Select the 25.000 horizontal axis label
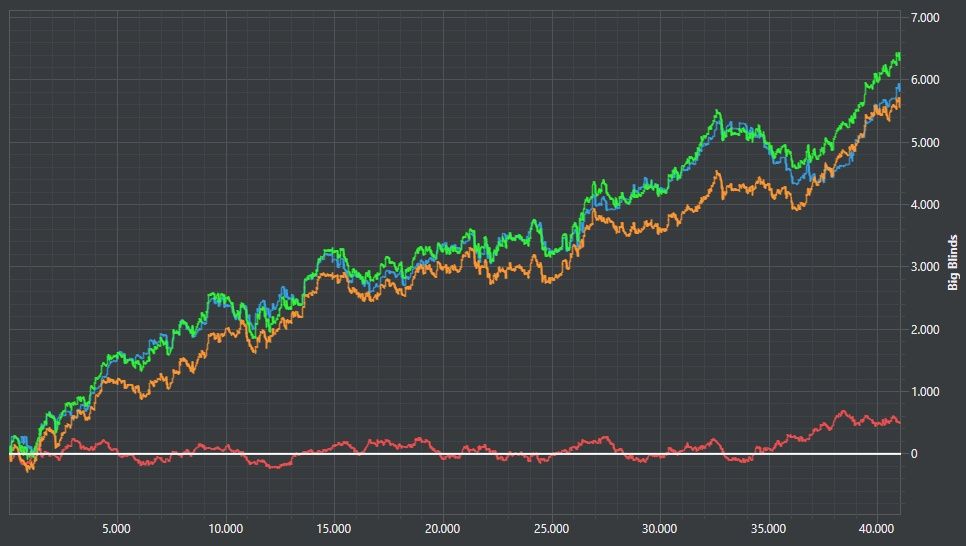The width and height of the screenshot is (966, 546). [550, 528]
